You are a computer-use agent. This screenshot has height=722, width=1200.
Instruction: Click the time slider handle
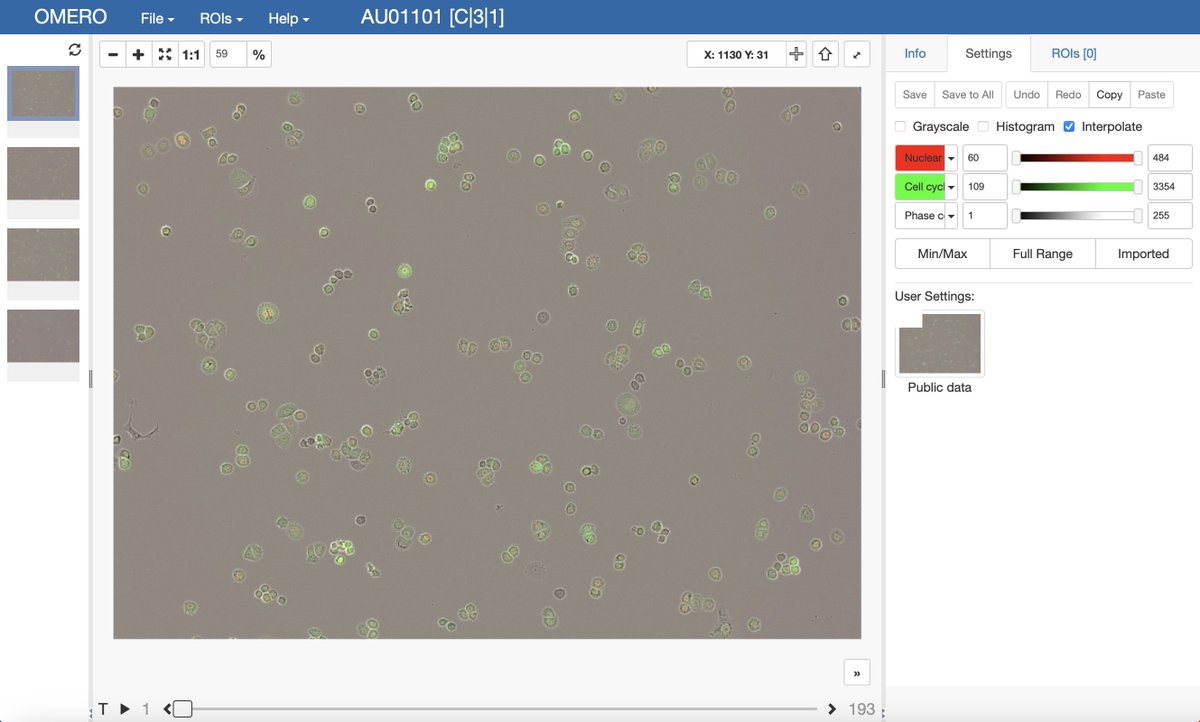tap(182, 709)
